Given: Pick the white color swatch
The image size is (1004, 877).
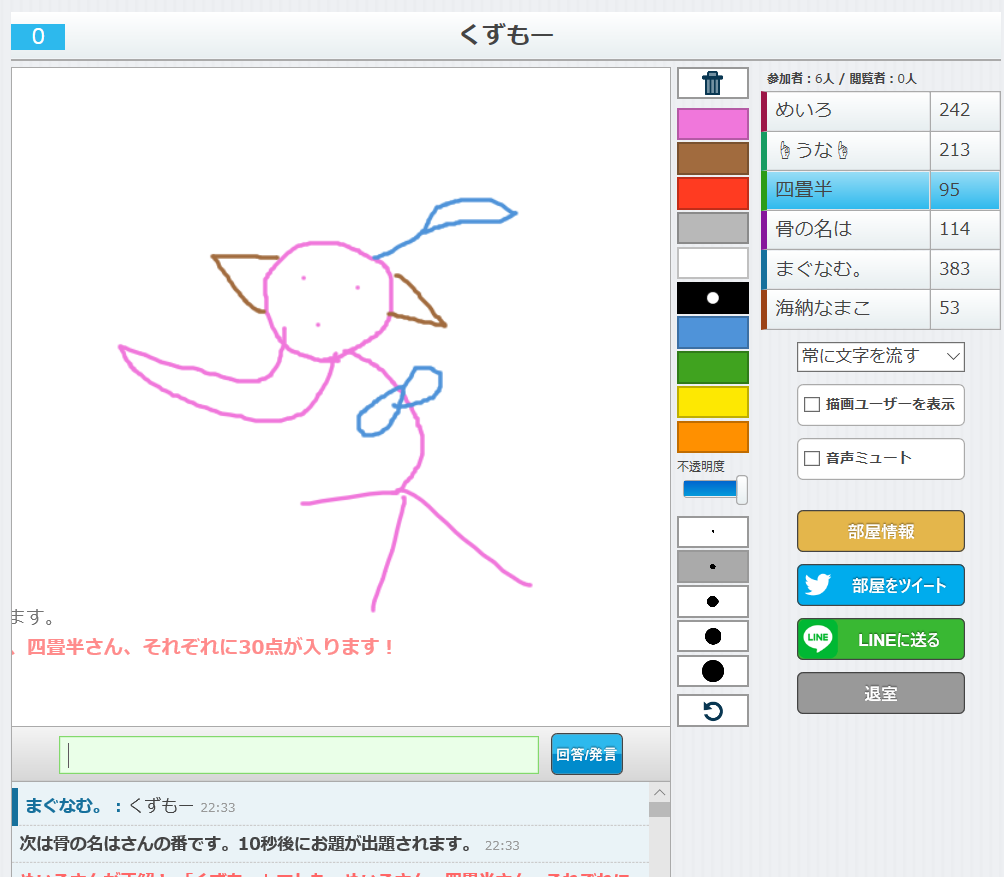Looking at the screenshot, I should (x=713, y=263).
